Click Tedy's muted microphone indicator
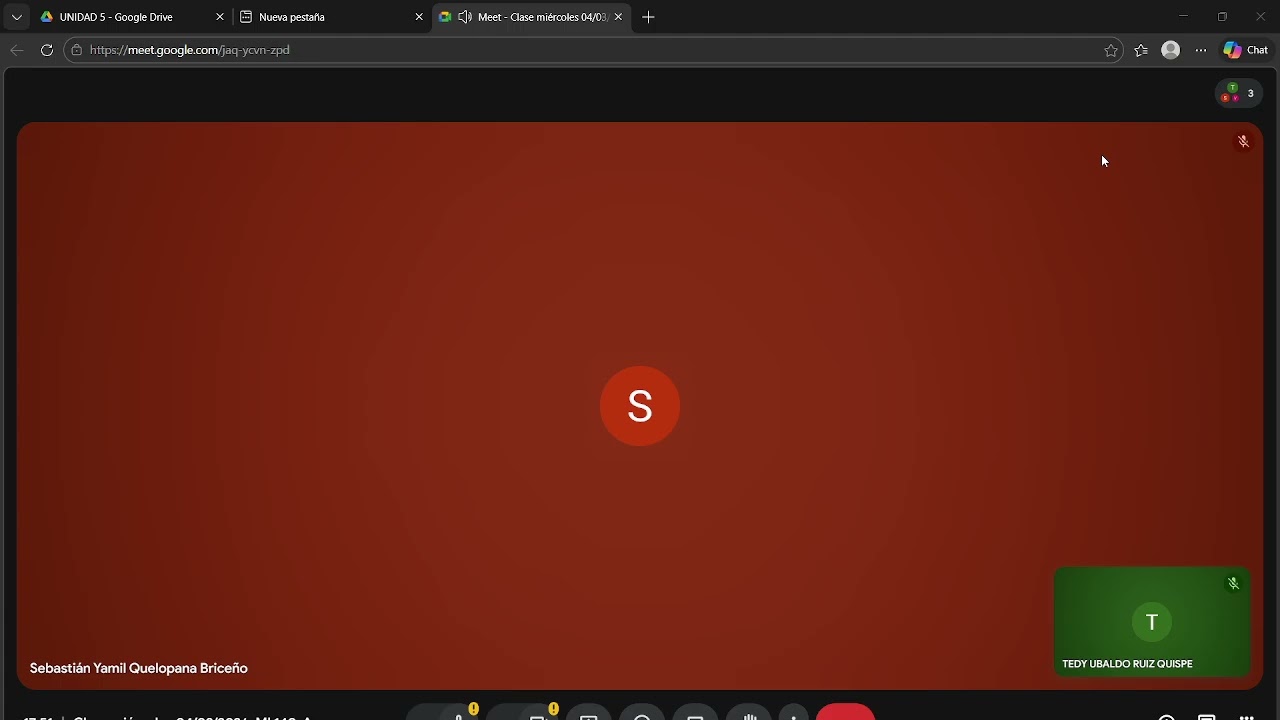This screenshot has height=720, width=1280. tap(1233, 583)
